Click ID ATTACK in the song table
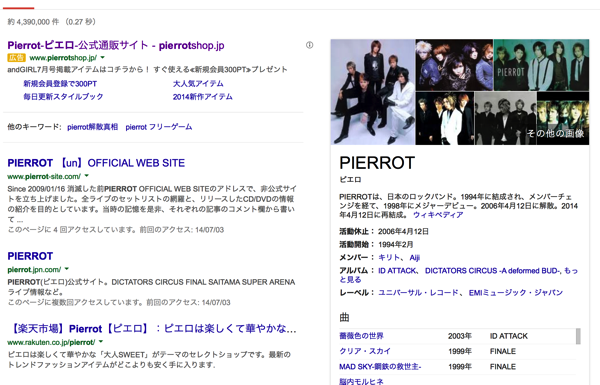600x385 pixels. click(509, 336)
